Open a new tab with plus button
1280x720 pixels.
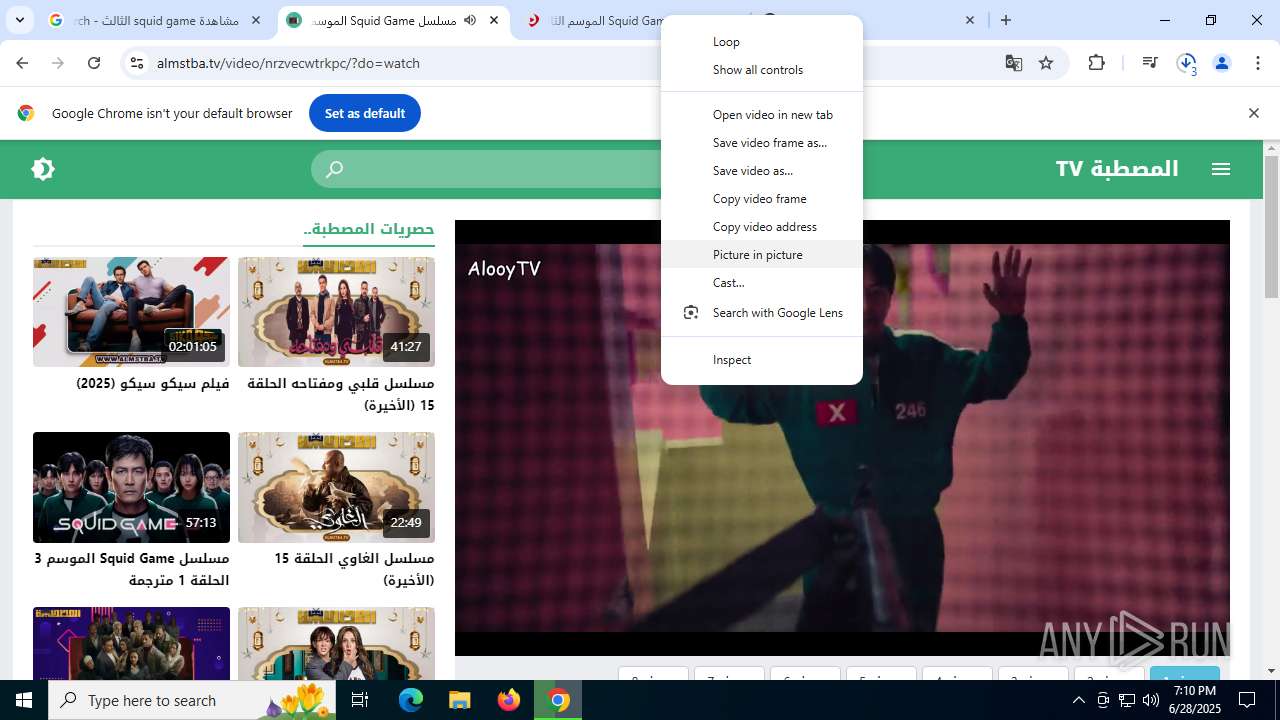(1006, 20)
